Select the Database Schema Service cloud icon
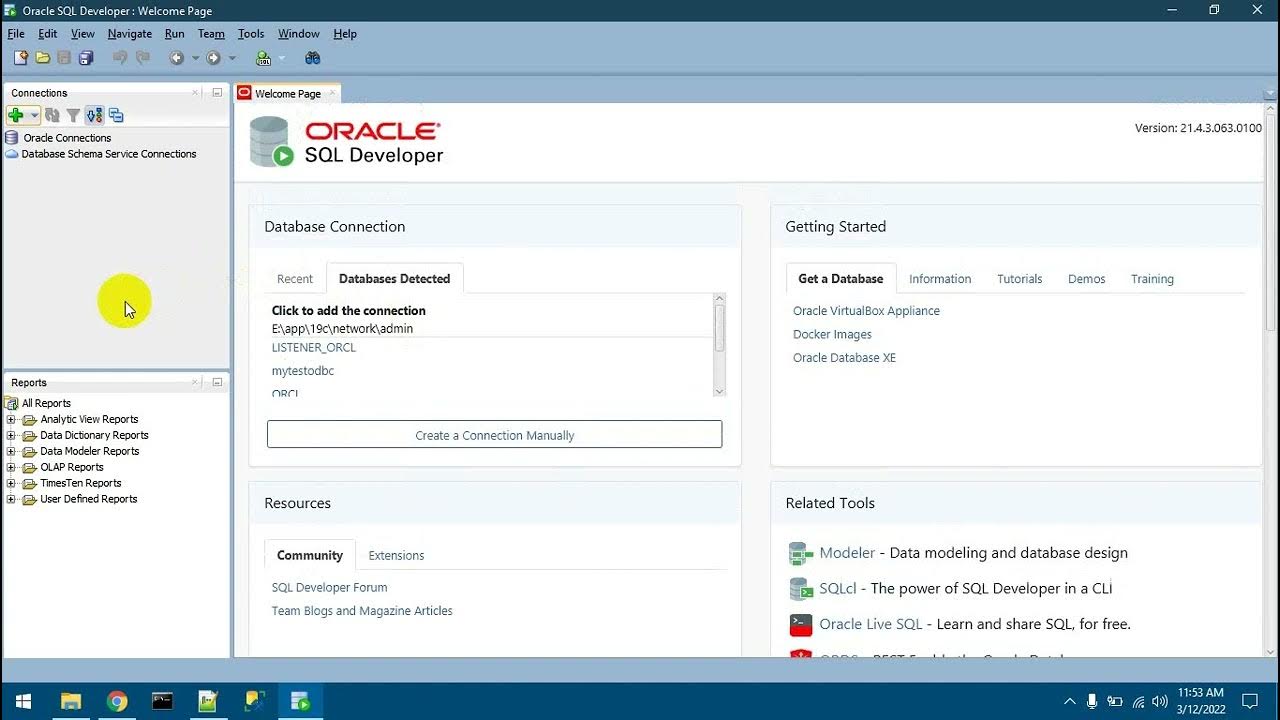1280x720 pixels. [12, 154]
